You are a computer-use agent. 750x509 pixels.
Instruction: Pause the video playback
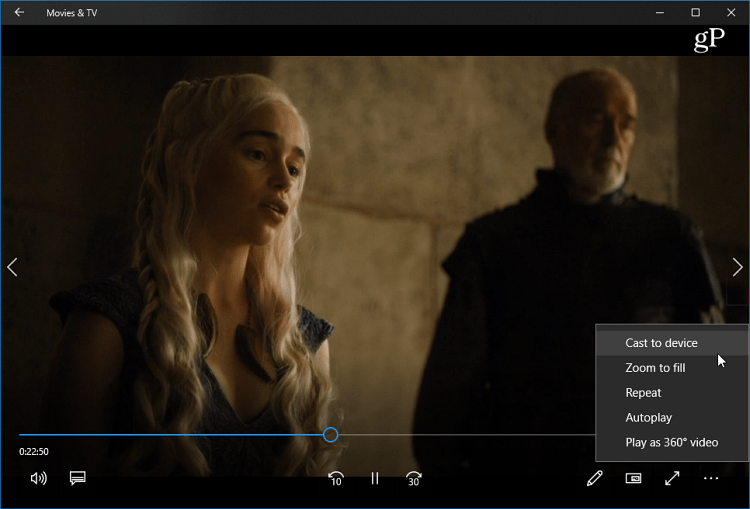pyautogui.click(x=375, y=478)
